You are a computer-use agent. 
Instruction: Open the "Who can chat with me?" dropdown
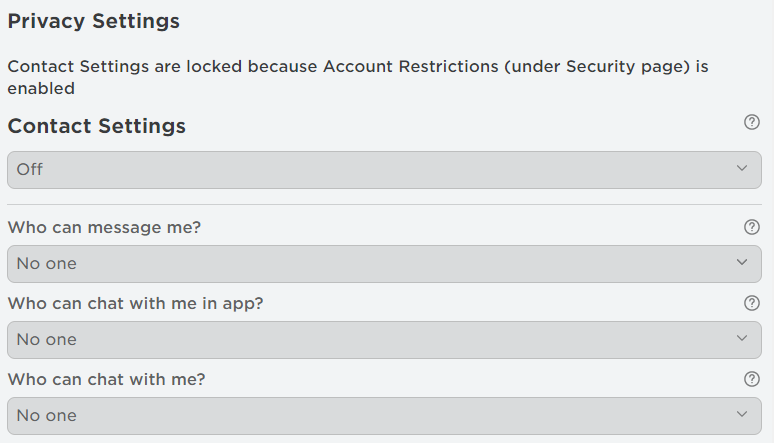[x=384, y=415]
